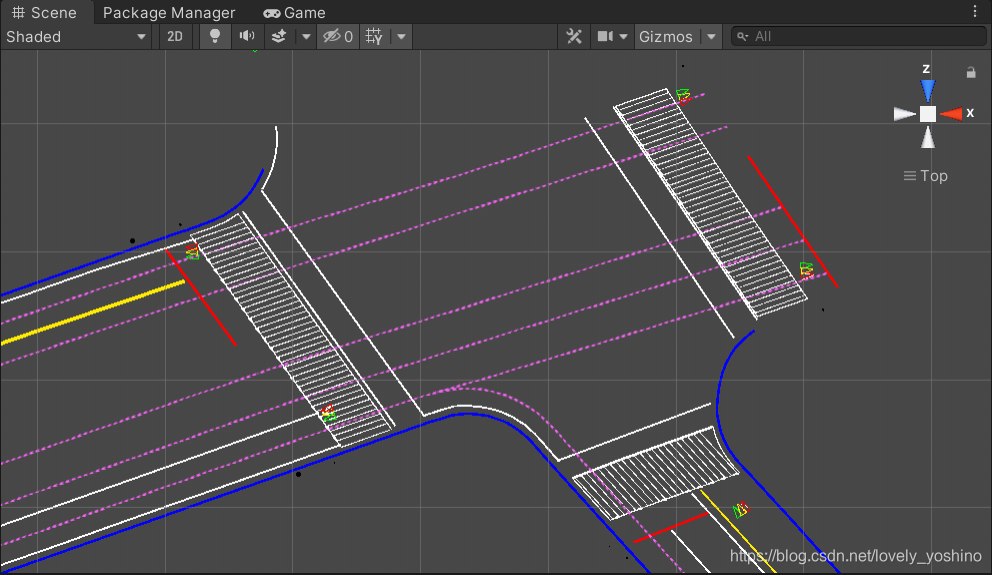Toggle the orientation gizmo rotation lock
The height and width of the screenshot is (575, 992).
point(971,73)
